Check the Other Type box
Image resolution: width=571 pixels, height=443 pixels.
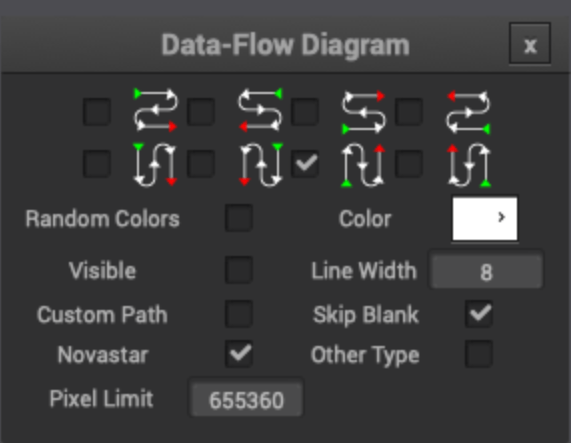[479, 354]
